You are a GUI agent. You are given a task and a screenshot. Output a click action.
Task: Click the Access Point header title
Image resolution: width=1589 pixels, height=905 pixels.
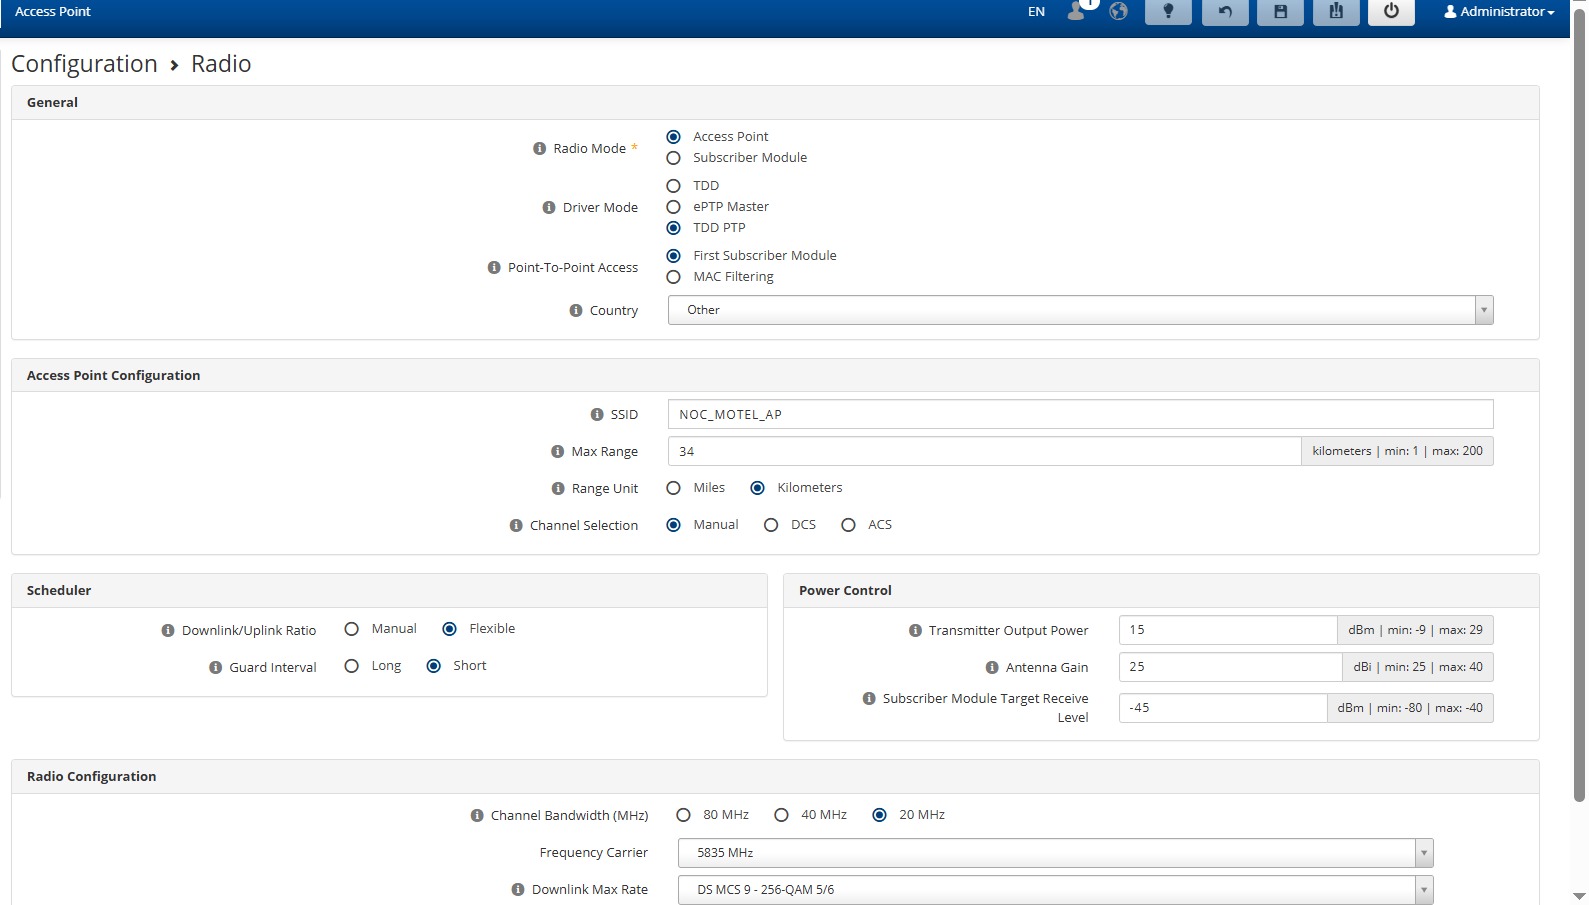click(x=53, y=12)
